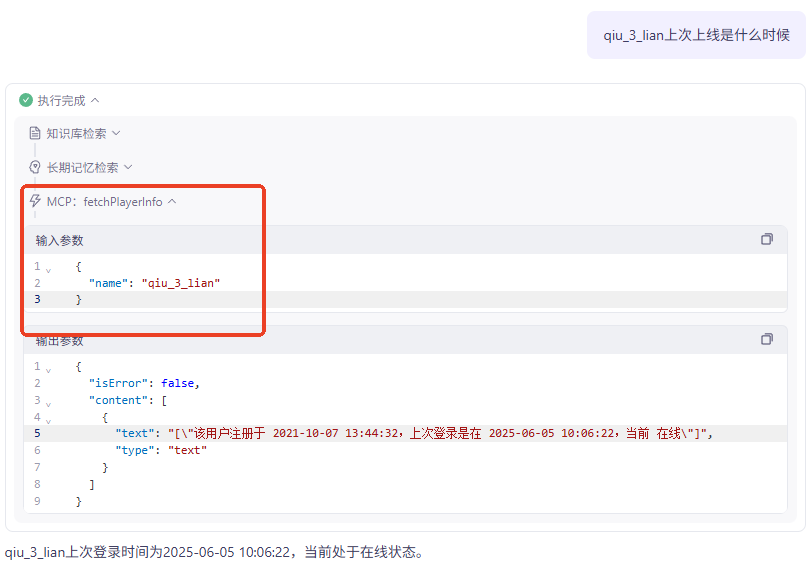Expand the 知识库检索 step chevron

[116, 133]
